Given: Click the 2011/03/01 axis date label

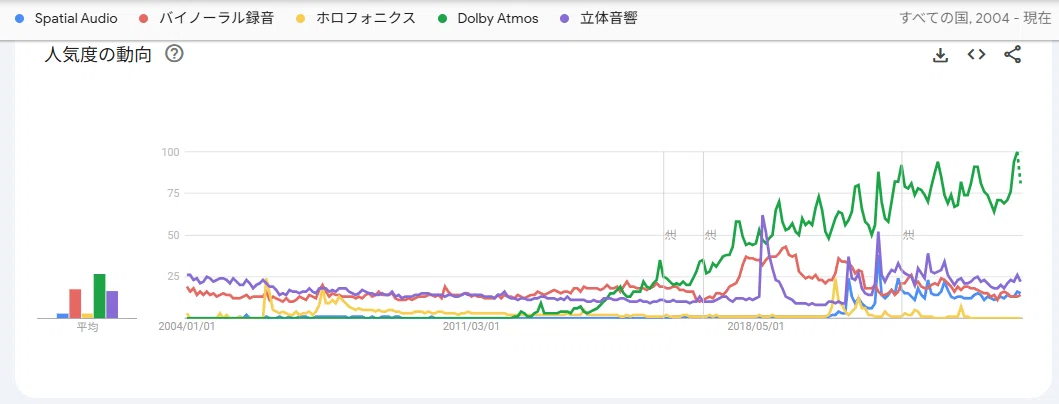Looking at the screenshot, I should (471, 326).
